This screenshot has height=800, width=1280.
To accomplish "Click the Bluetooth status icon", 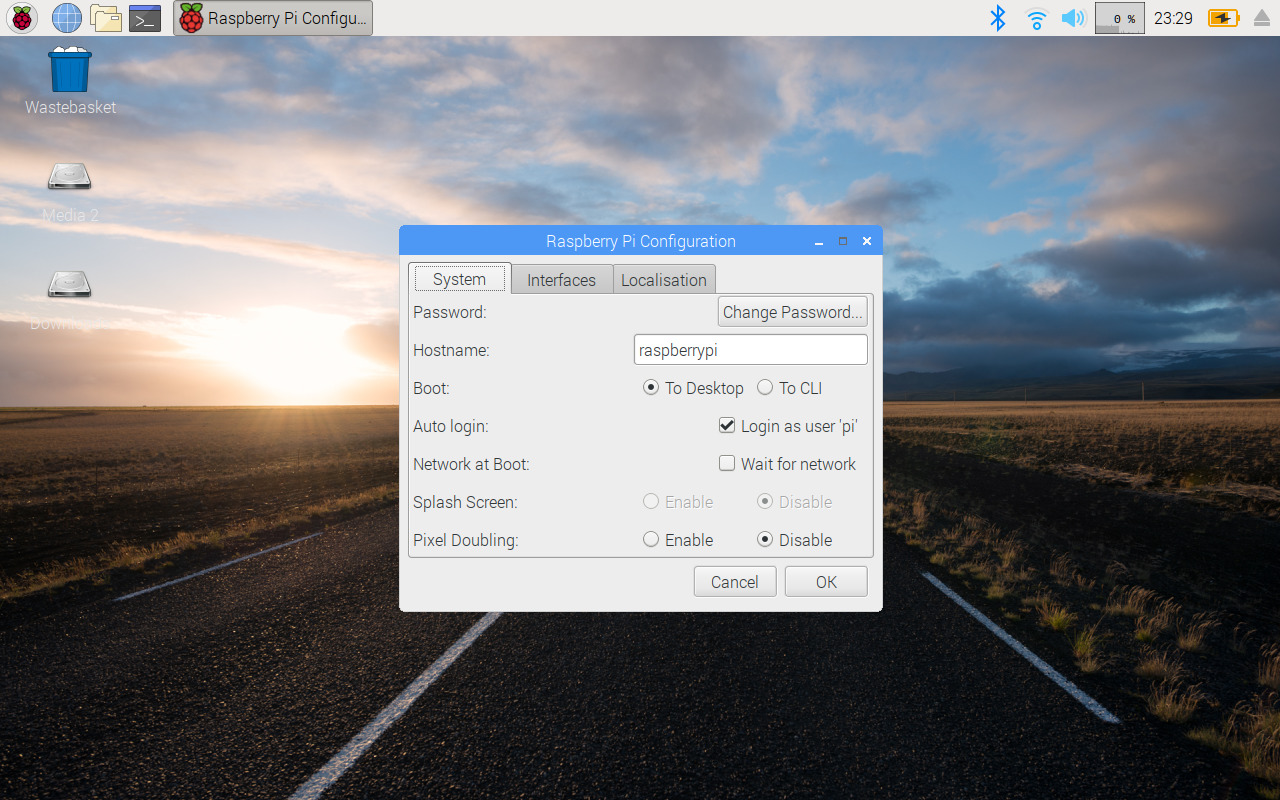I will click(997, 18).
